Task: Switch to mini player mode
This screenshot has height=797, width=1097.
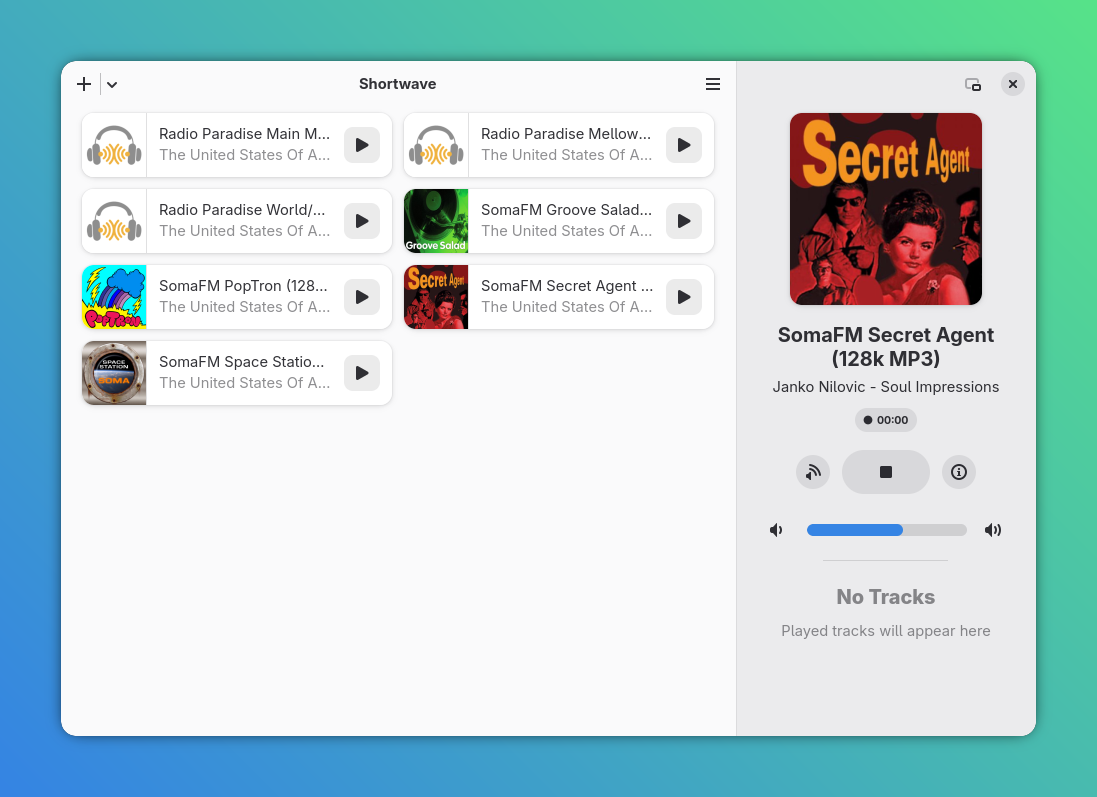Action: [x=972, y=85]
